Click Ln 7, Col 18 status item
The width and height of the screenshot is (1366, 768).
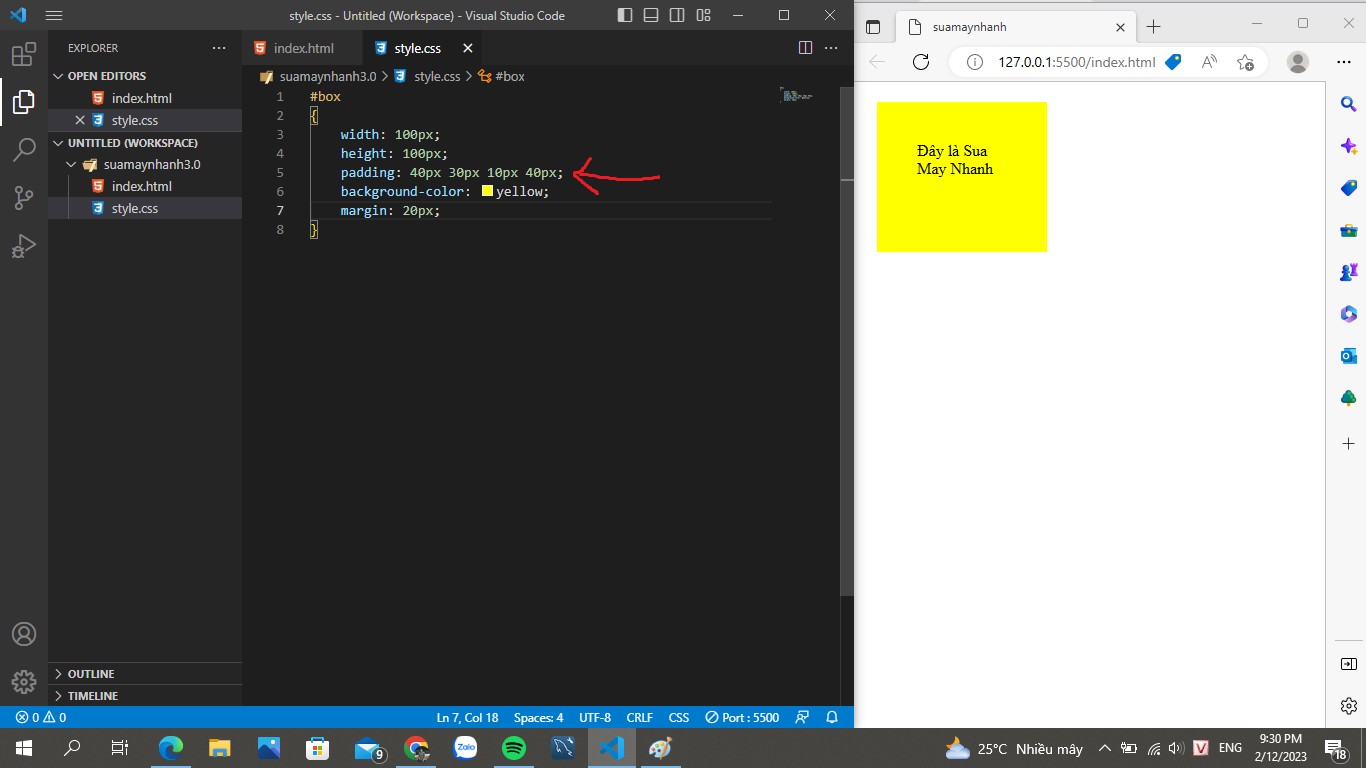(x=467, y=717)
